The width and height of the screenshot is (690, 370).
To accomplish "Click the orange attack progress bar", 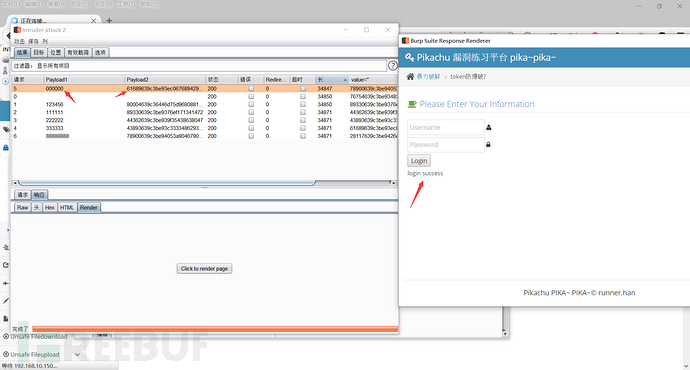I will [x=215, y=329].
